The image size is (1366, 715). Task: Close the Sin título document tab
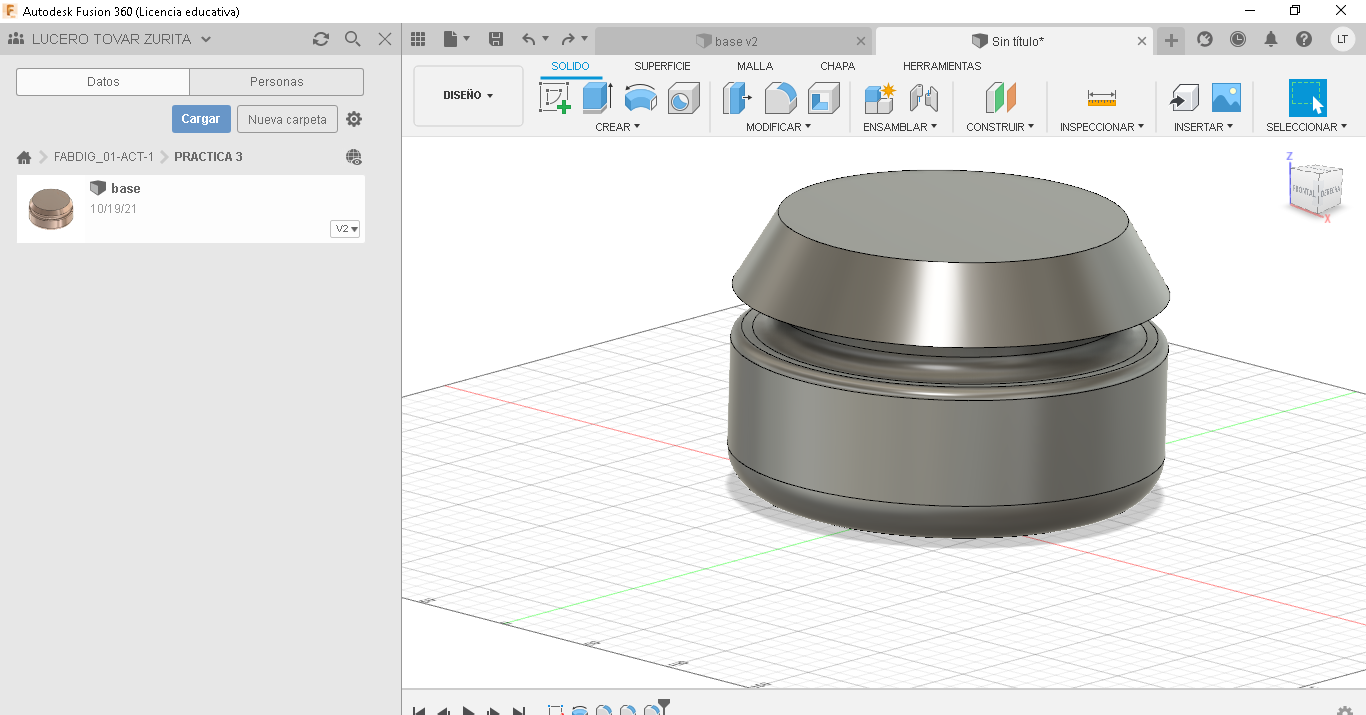click(1143, 41)
